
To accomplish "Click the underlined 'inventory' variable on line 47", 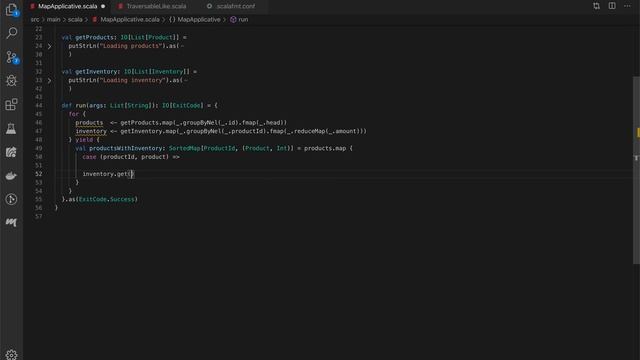I will click(91, 131).
